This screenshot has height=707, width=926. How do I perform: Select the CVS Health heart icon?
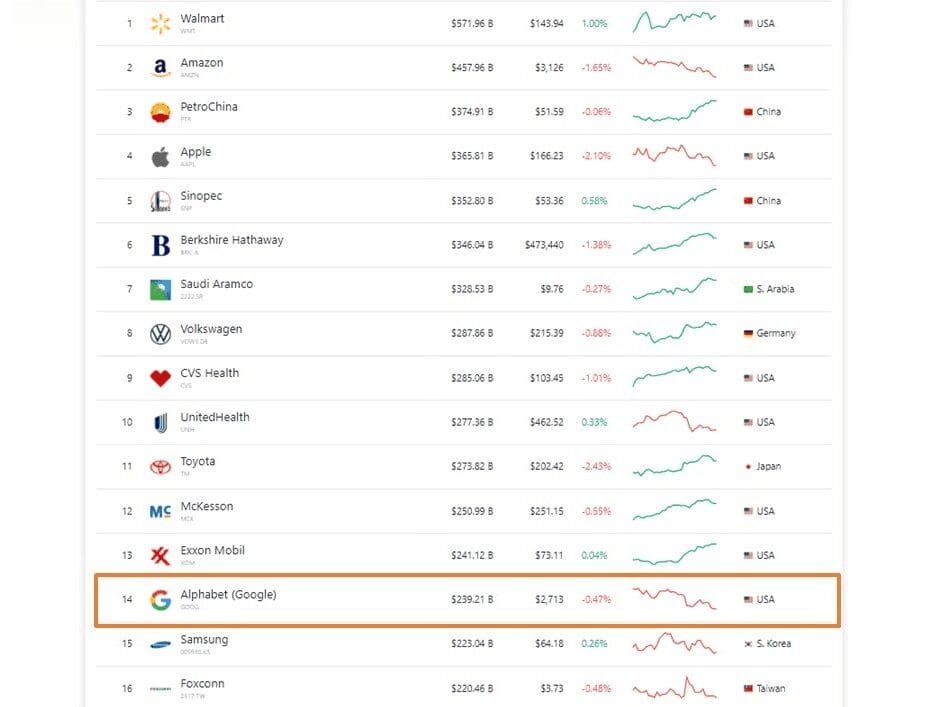pyautogui.click(x=160, y=377)
